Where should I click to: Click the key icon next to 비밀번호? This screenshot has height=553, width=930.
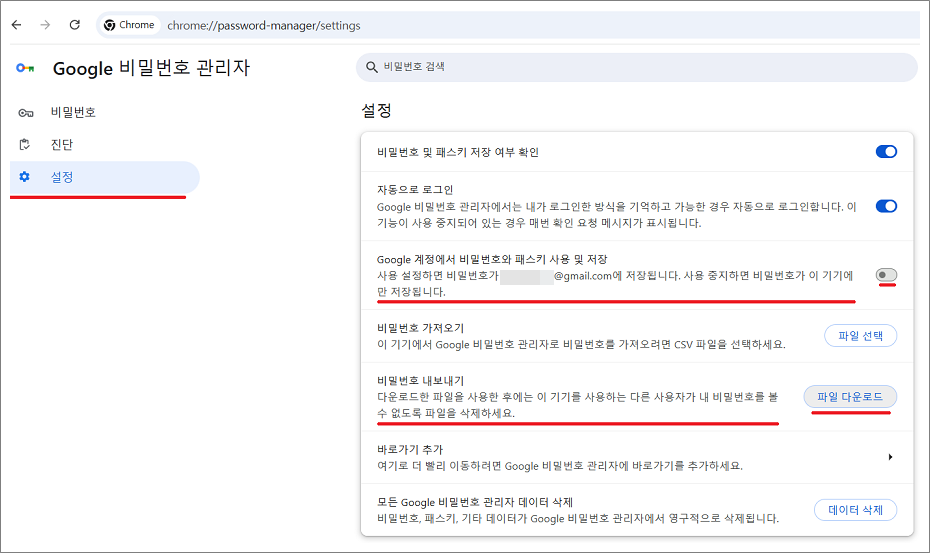pyautogui.click(x=26, y=113)
